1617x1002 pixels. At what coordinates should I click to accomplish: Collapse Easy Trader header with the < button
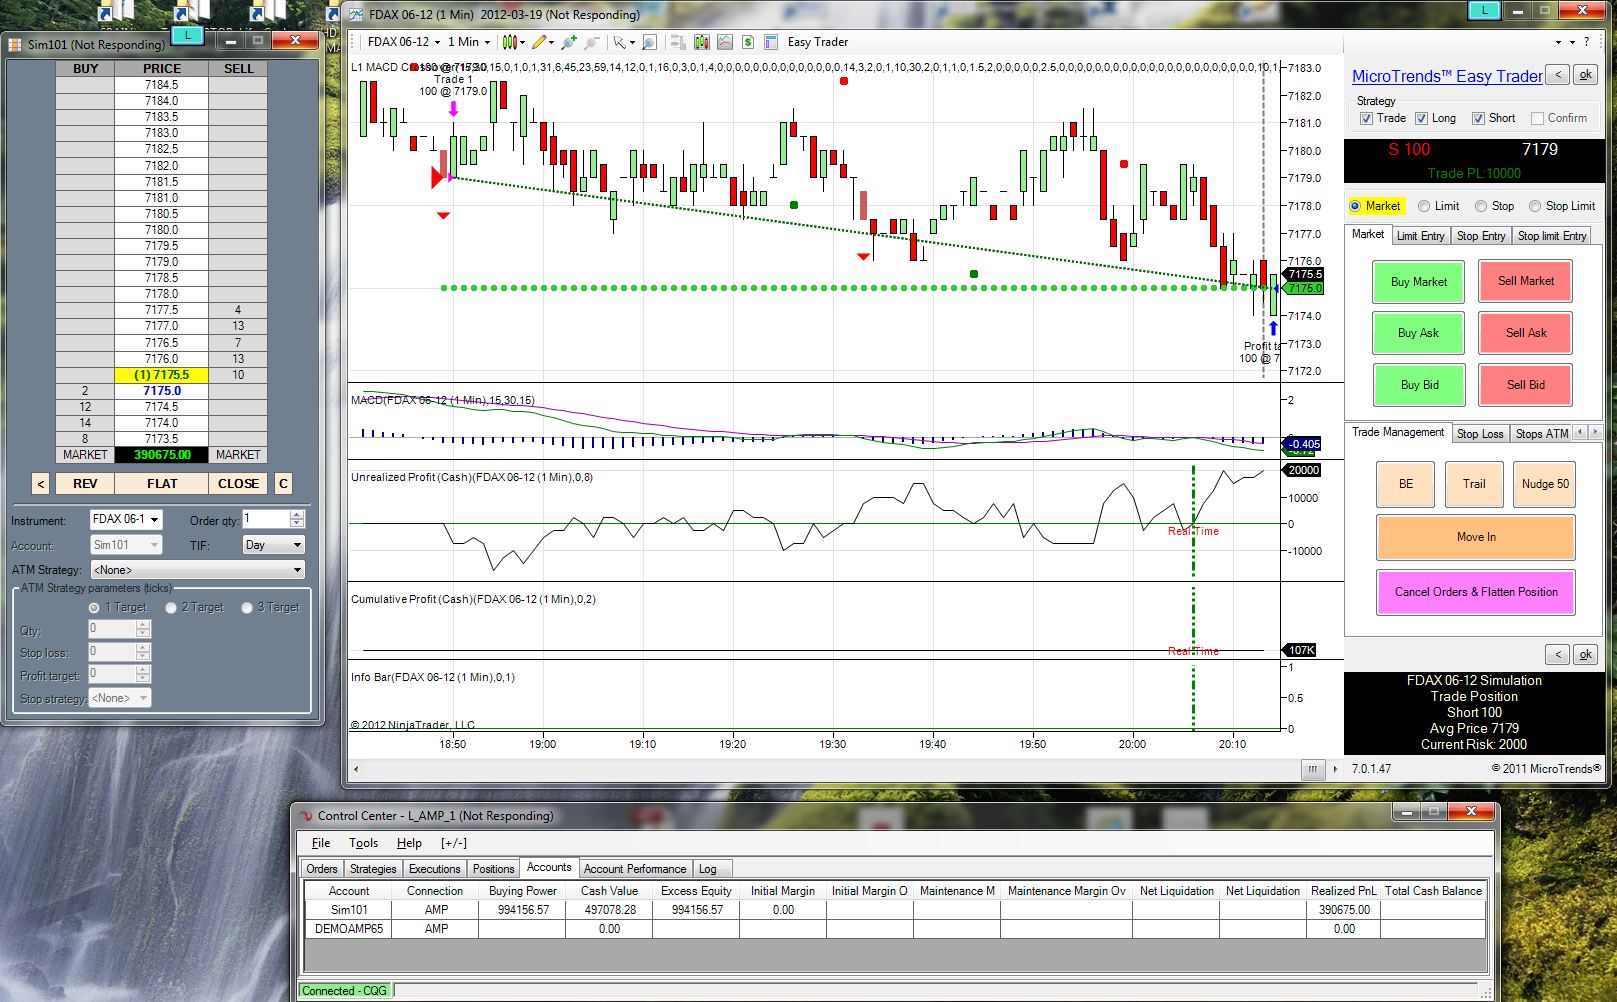click(1557, 75)
